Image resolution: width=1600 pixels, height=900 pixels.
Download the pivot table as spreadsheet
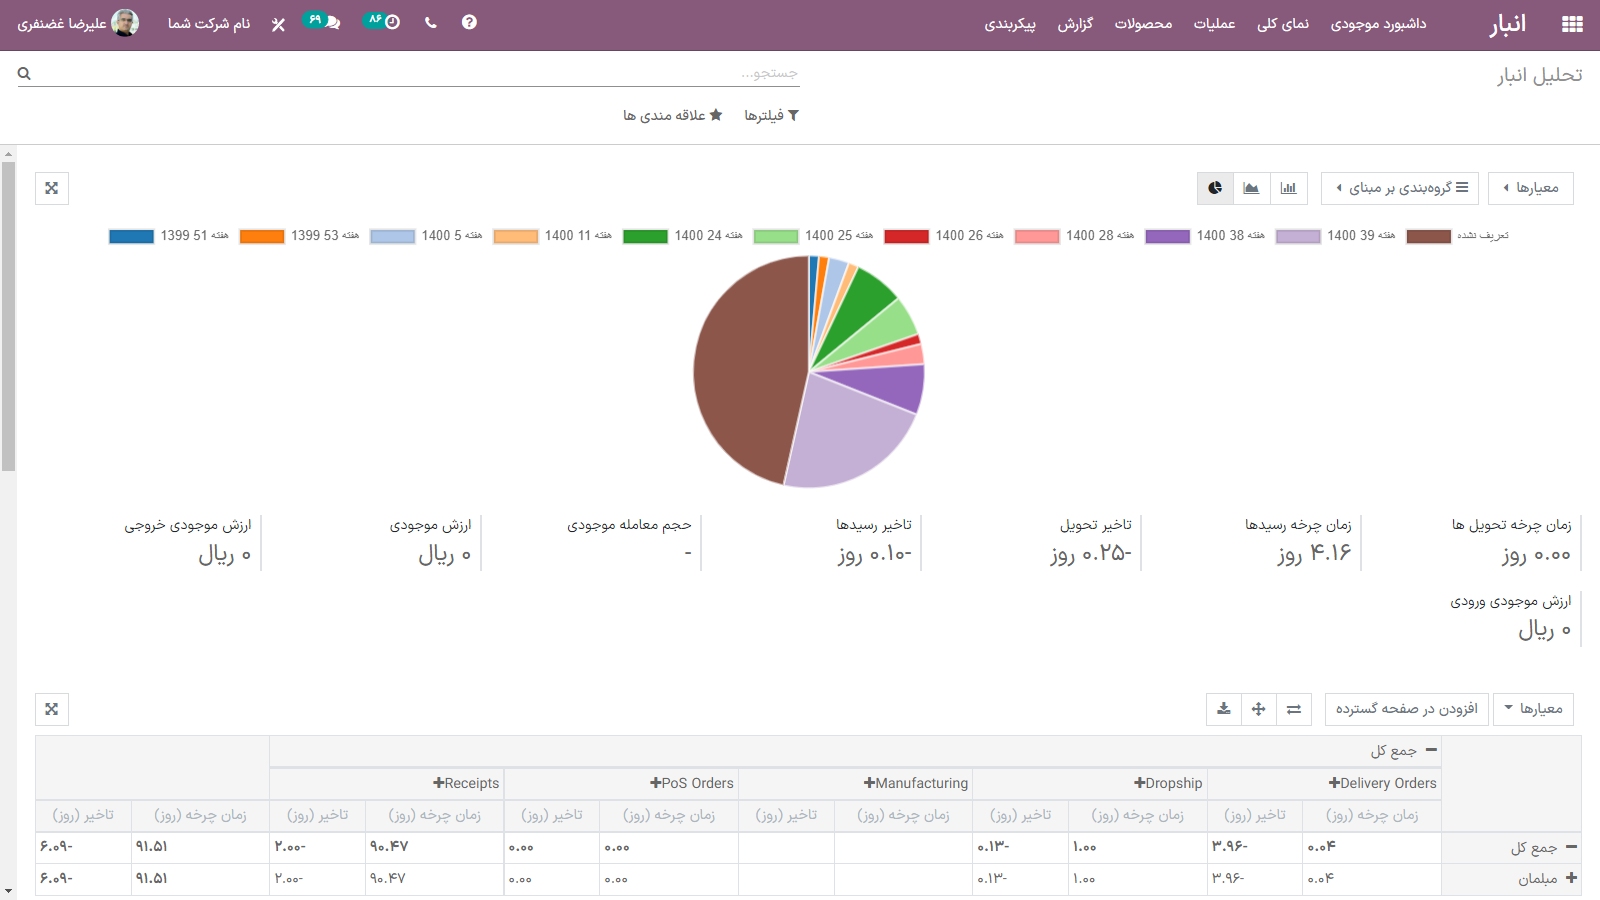coord(1223,709)
